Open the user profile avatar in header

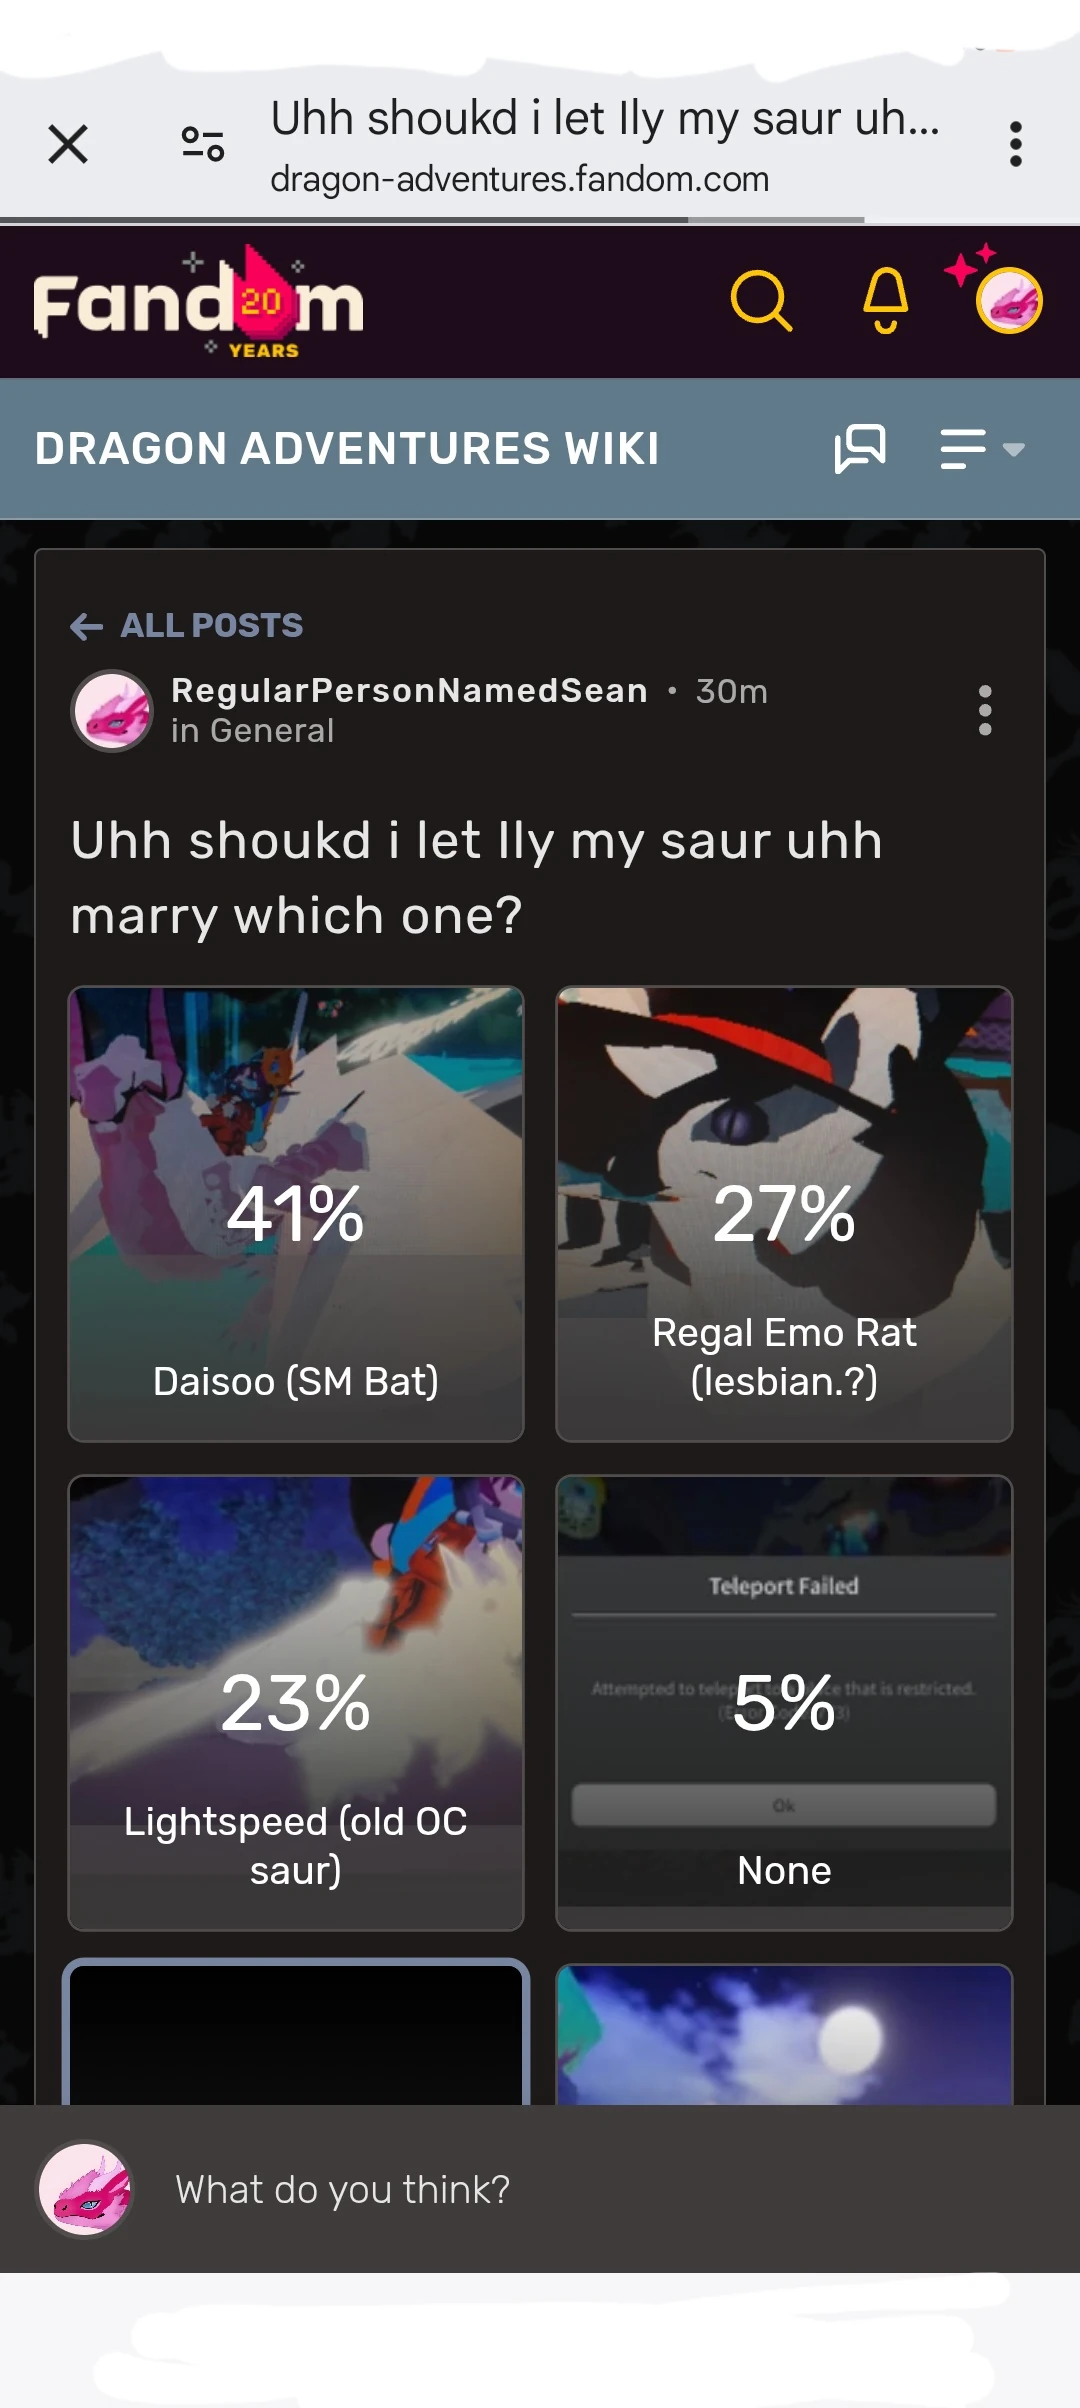[1009, 300]
